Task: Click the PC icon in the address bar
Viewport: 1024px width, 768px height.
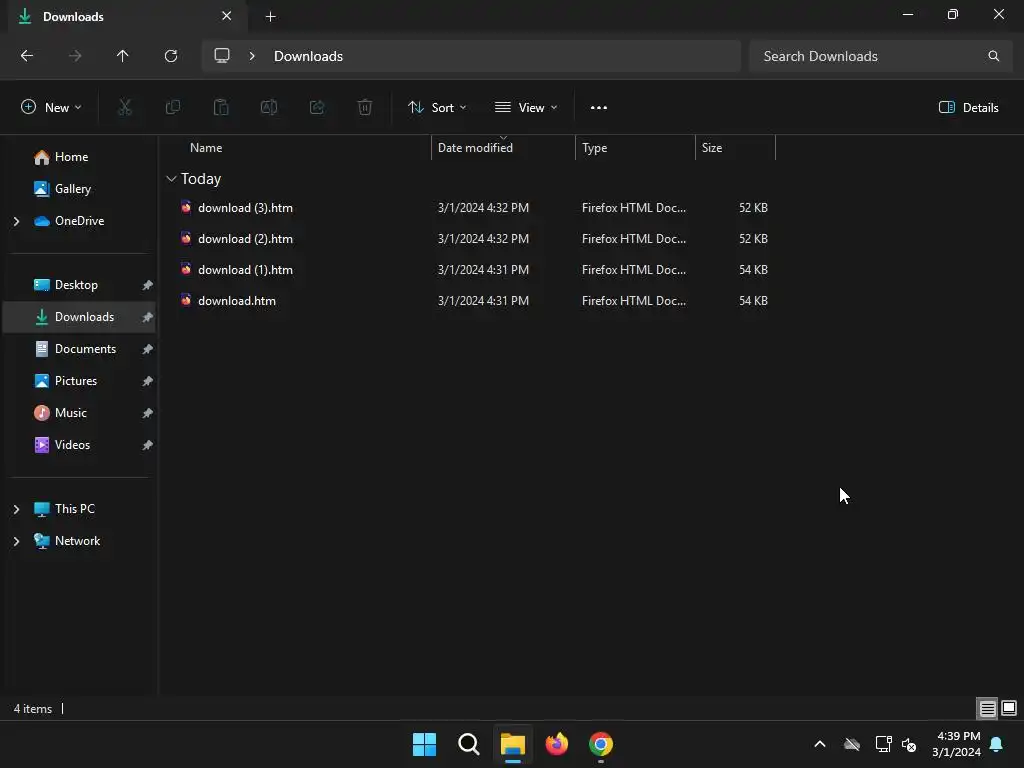Action: (x=222, y=56)
